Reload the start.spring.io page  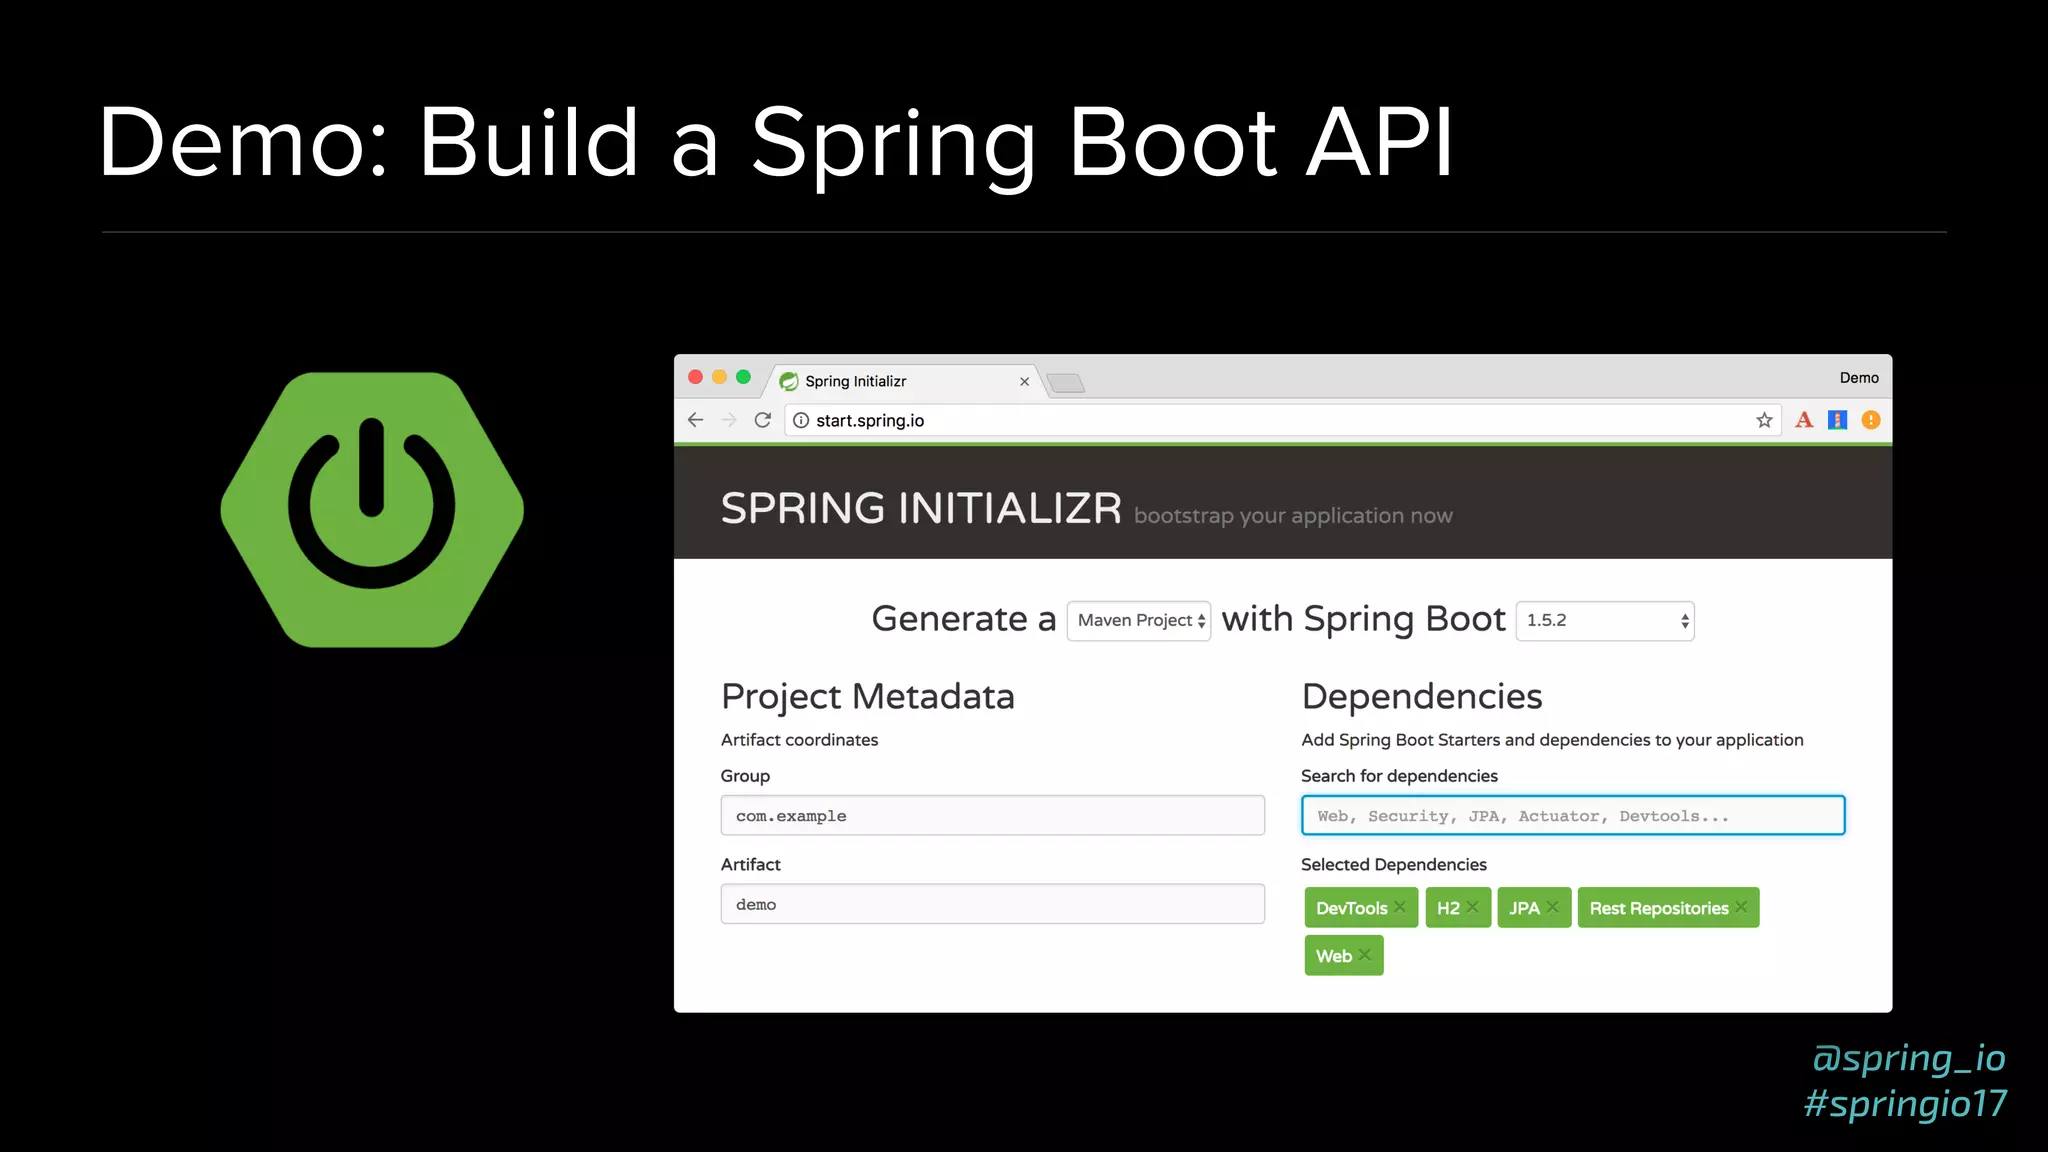click(x=763, y=420)
